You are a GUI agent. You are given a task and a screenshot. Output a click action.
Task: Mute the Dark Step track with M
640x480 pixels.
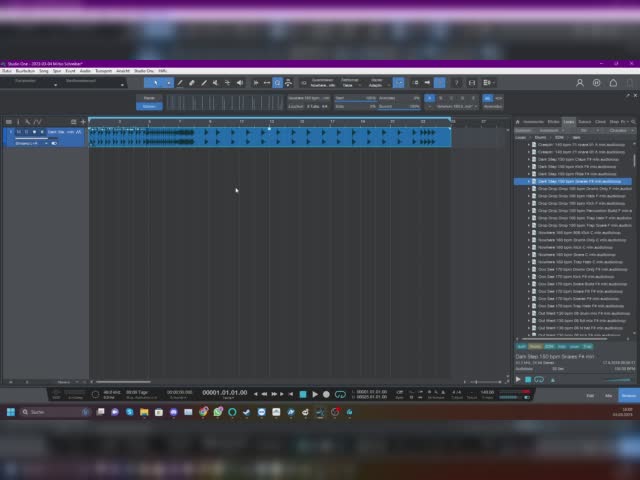click(18, 132)
